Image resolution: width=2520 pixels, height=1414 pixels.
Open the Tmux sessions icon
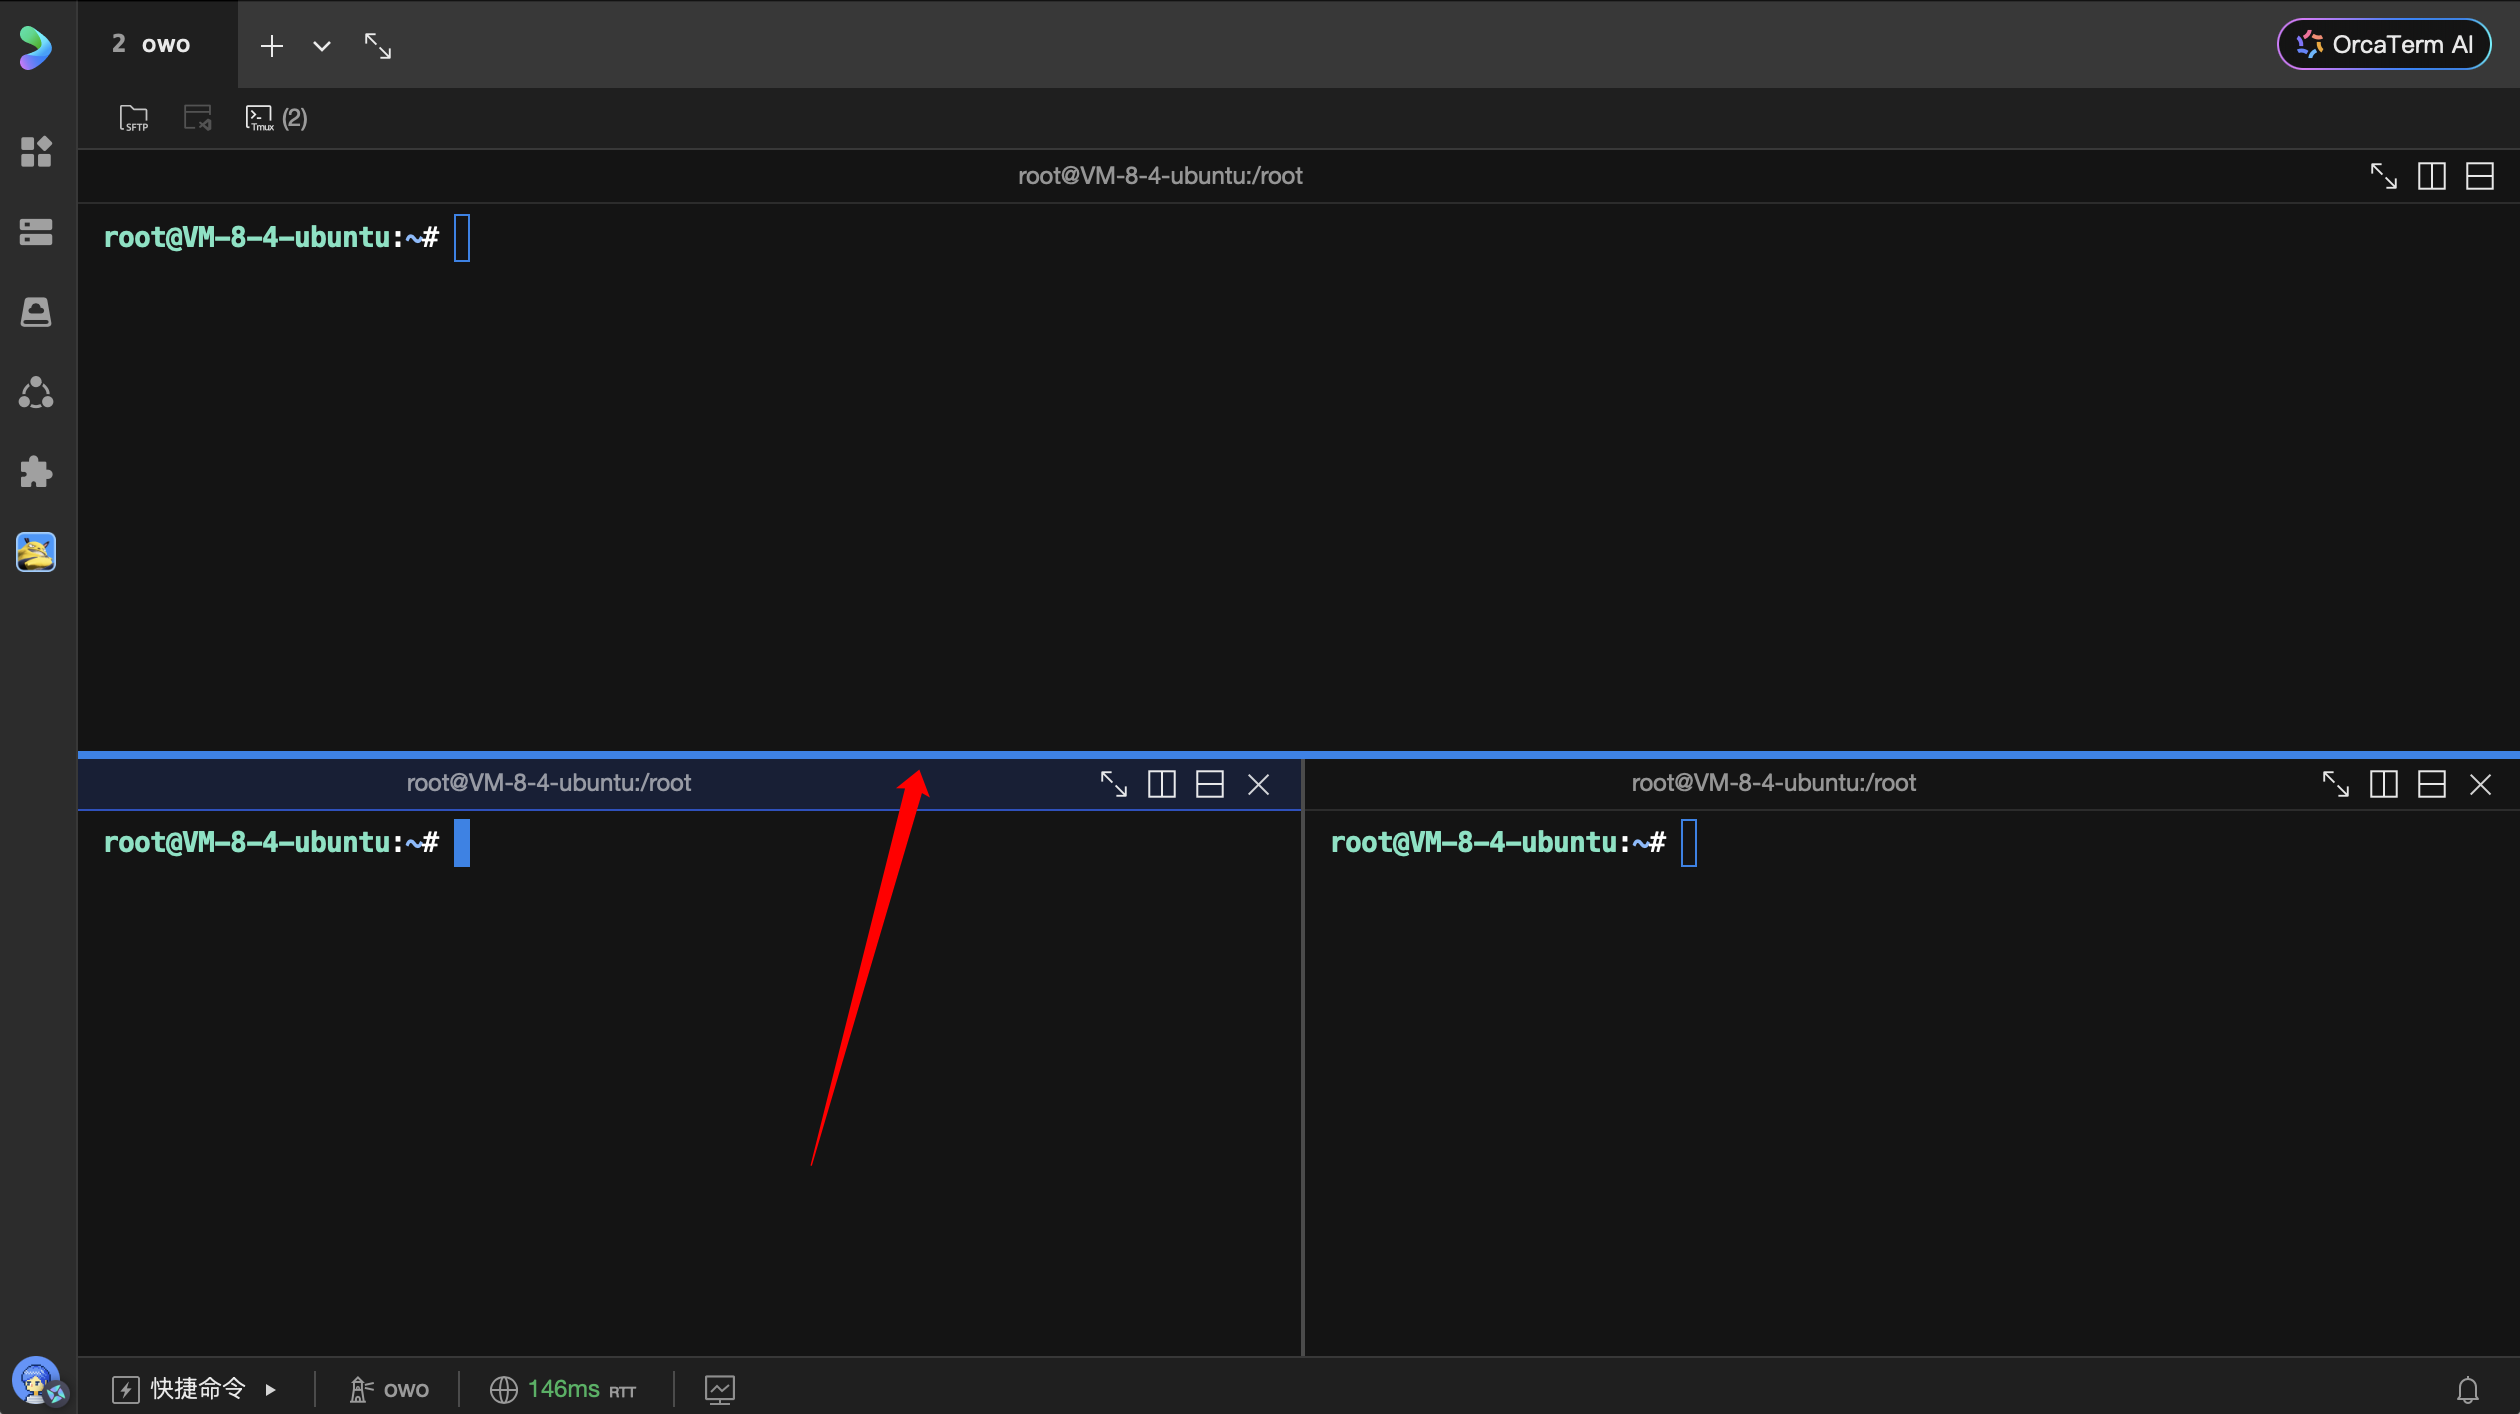260,118
